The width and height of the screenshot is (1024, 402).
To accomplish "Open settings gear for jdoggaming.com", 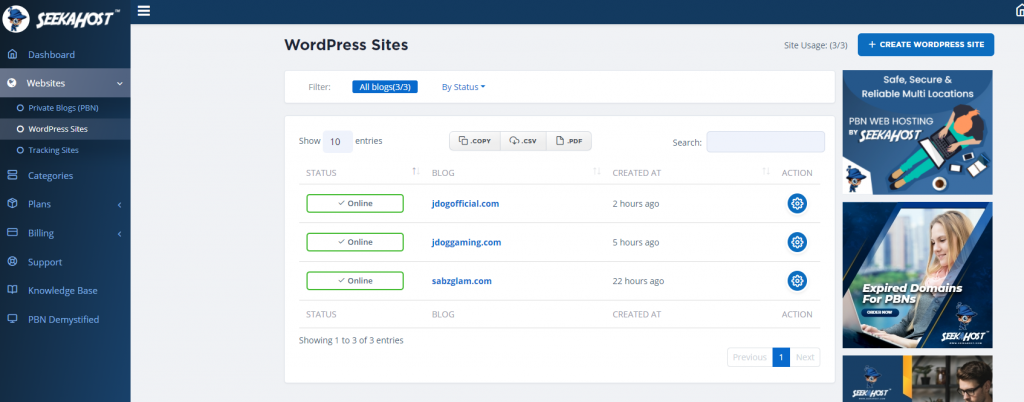I will pos(797,242).
